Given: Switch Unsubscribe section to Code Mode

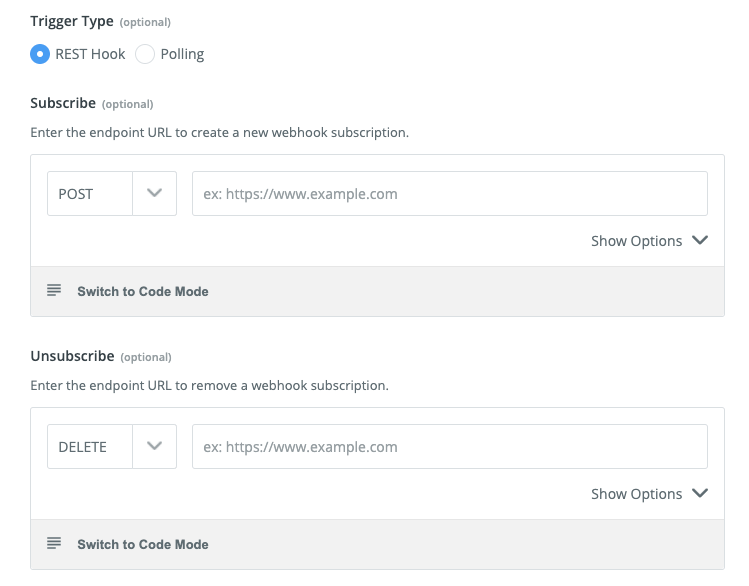Looking at the screenshot, I should pos(142,545).
